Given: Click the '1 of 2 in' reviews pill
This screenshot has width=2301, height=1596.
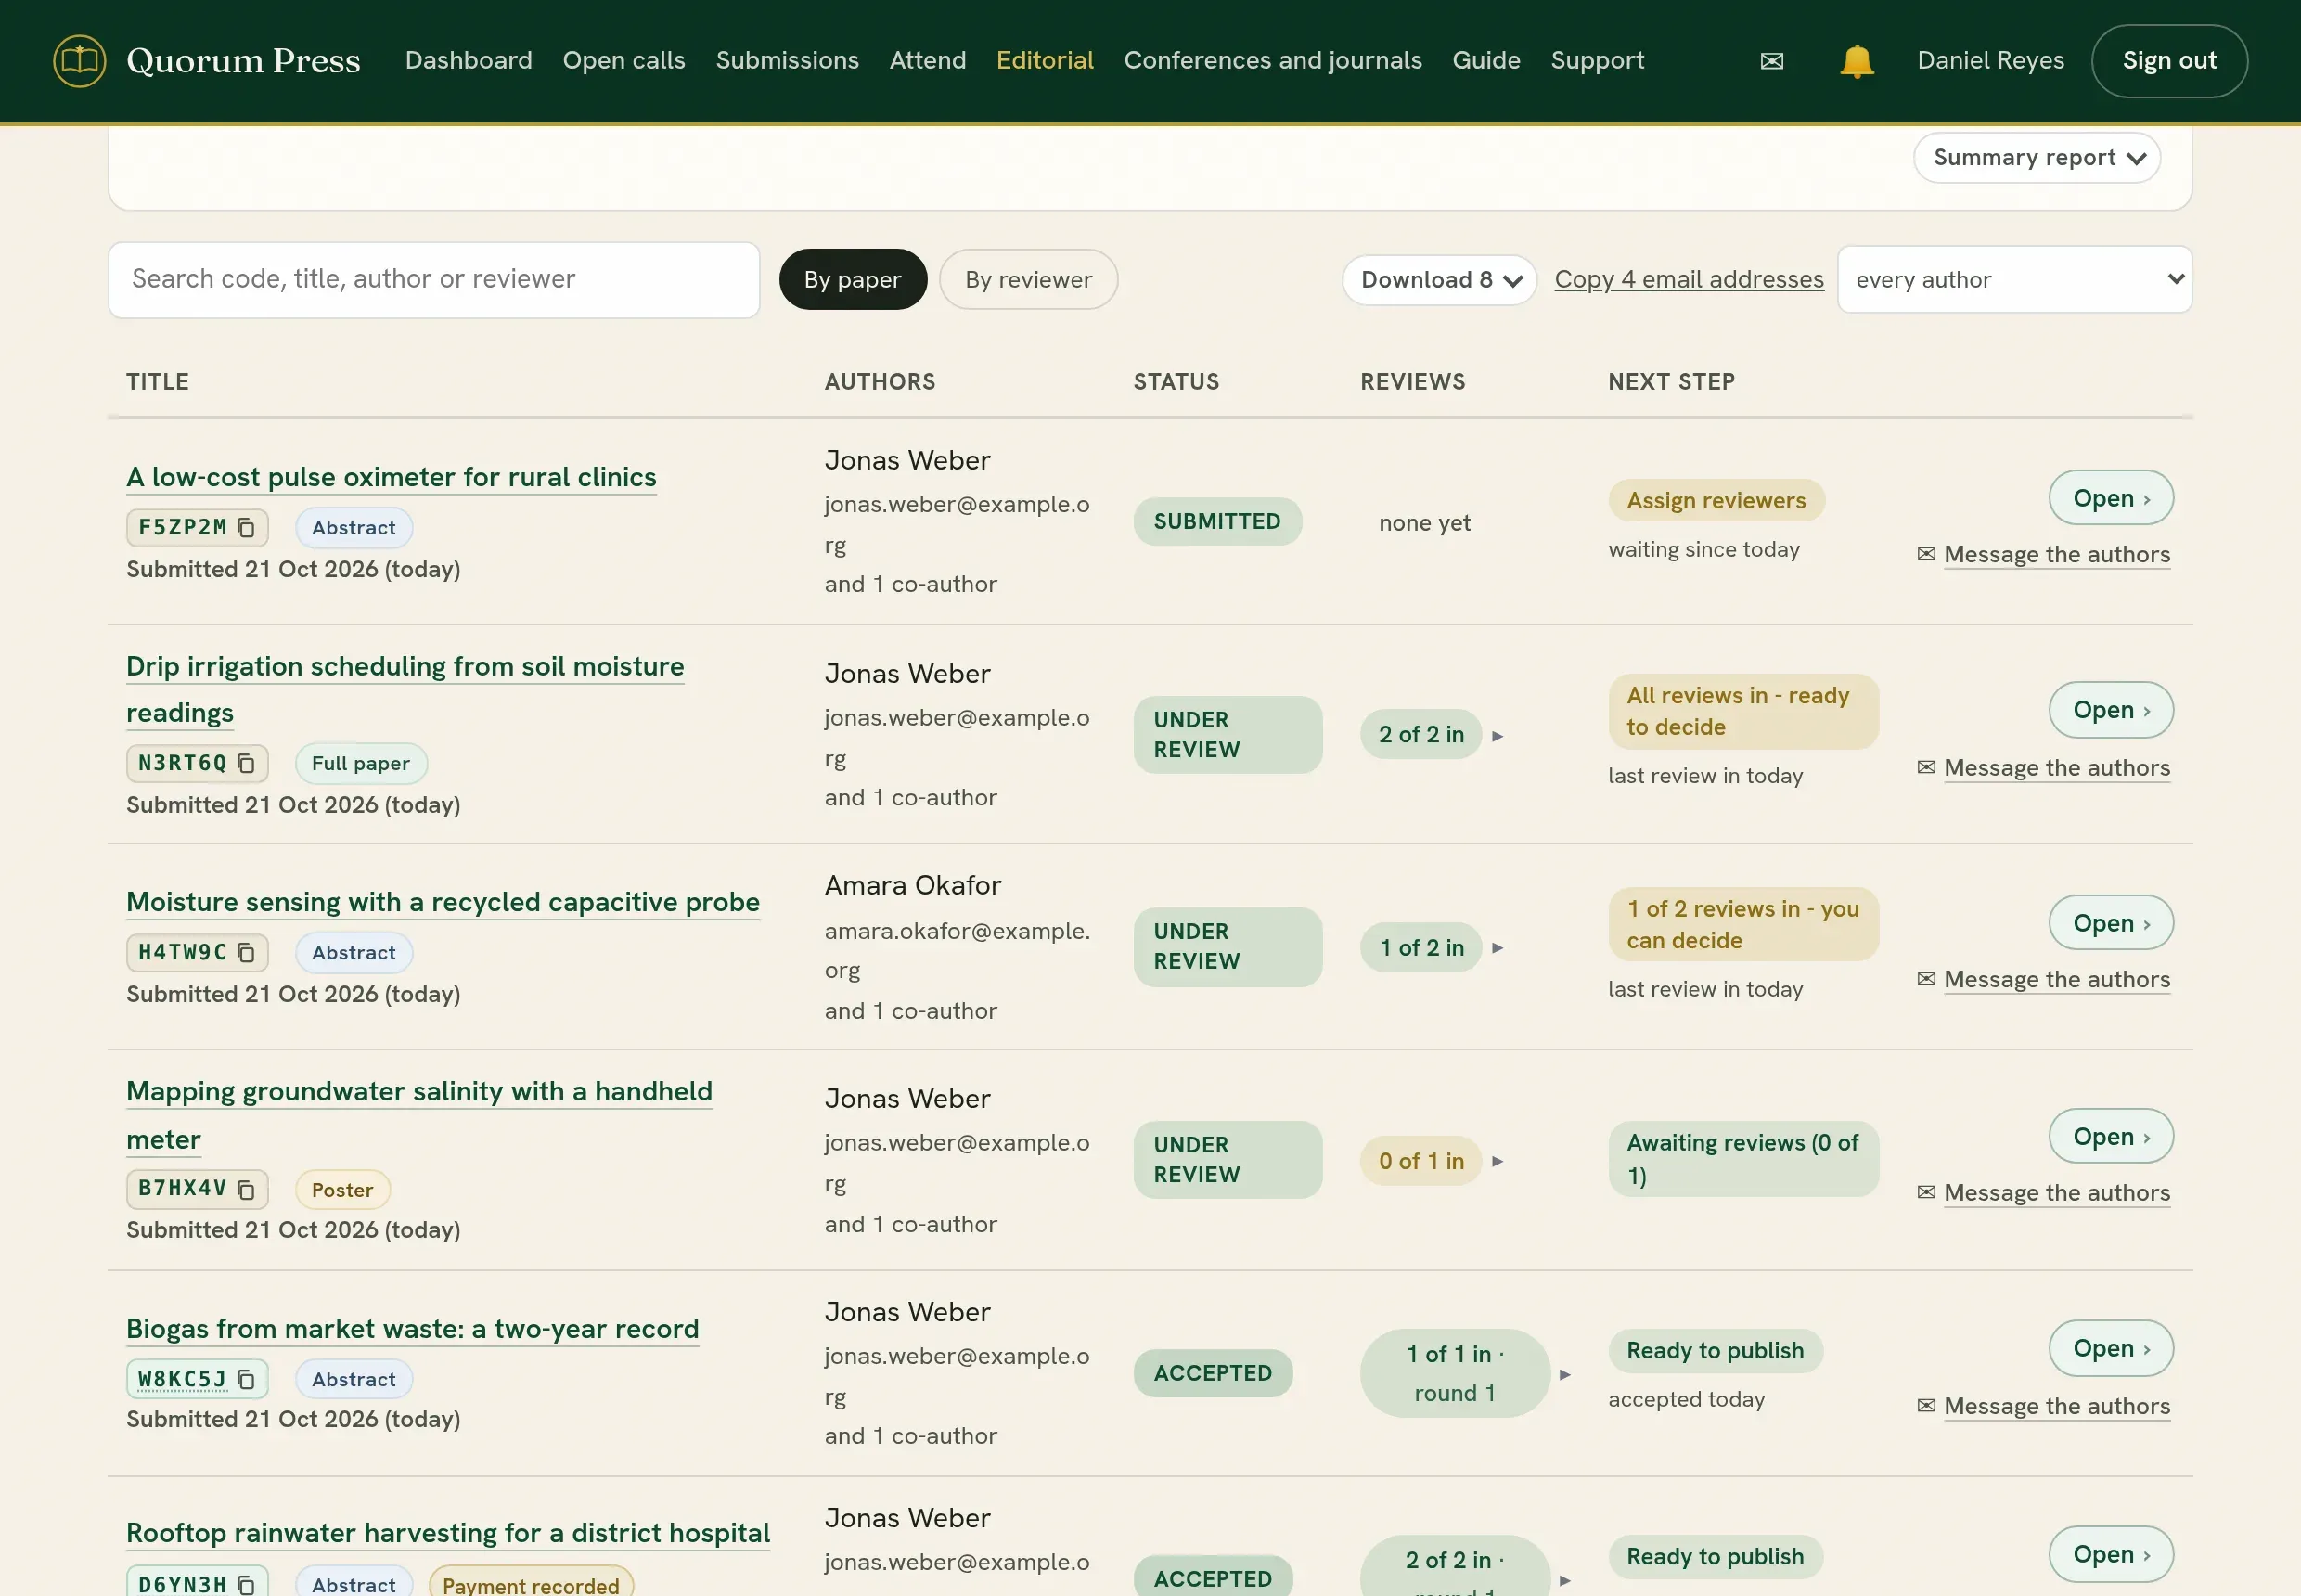Looking at the screenshot, I should tap(1421, 947).
